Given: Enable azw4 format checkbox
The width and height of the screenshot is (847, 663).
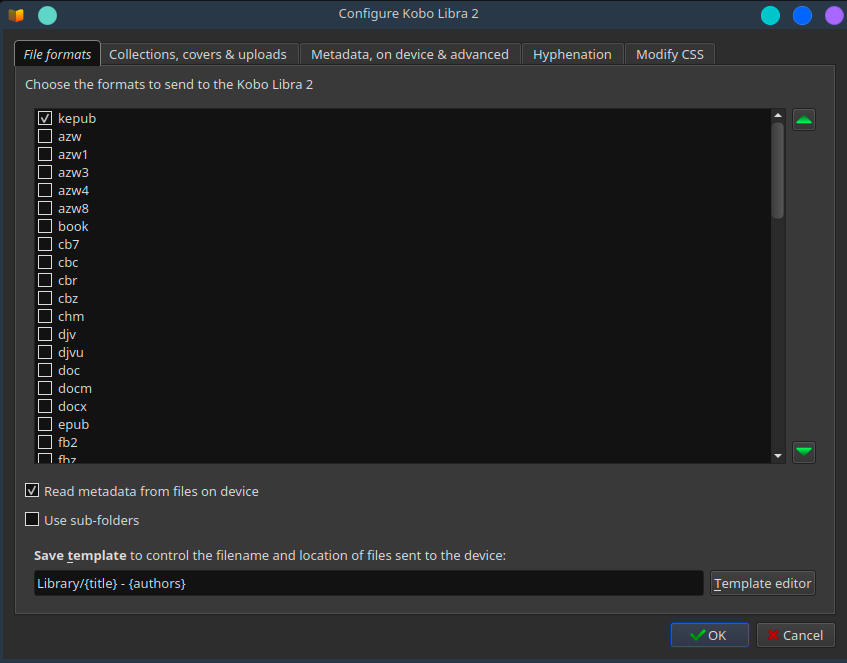Looking at the screenshot, I should point(45,190).
